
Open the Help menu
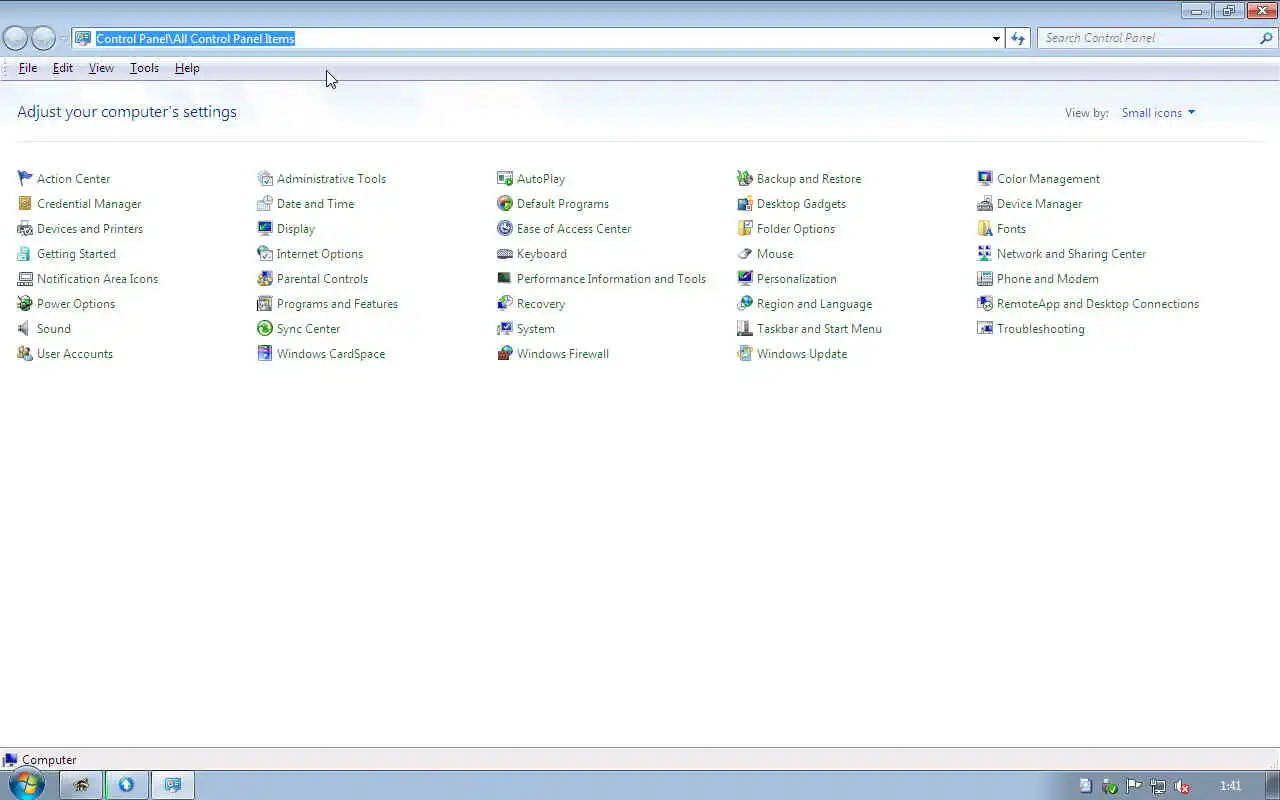click(187, 68)
